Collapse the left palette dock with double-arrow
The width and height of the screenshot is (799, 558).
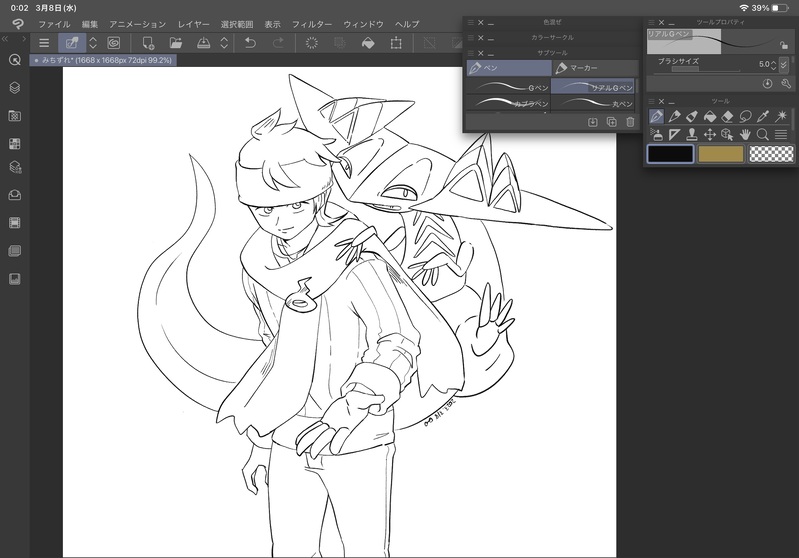[x=5, y=39]
